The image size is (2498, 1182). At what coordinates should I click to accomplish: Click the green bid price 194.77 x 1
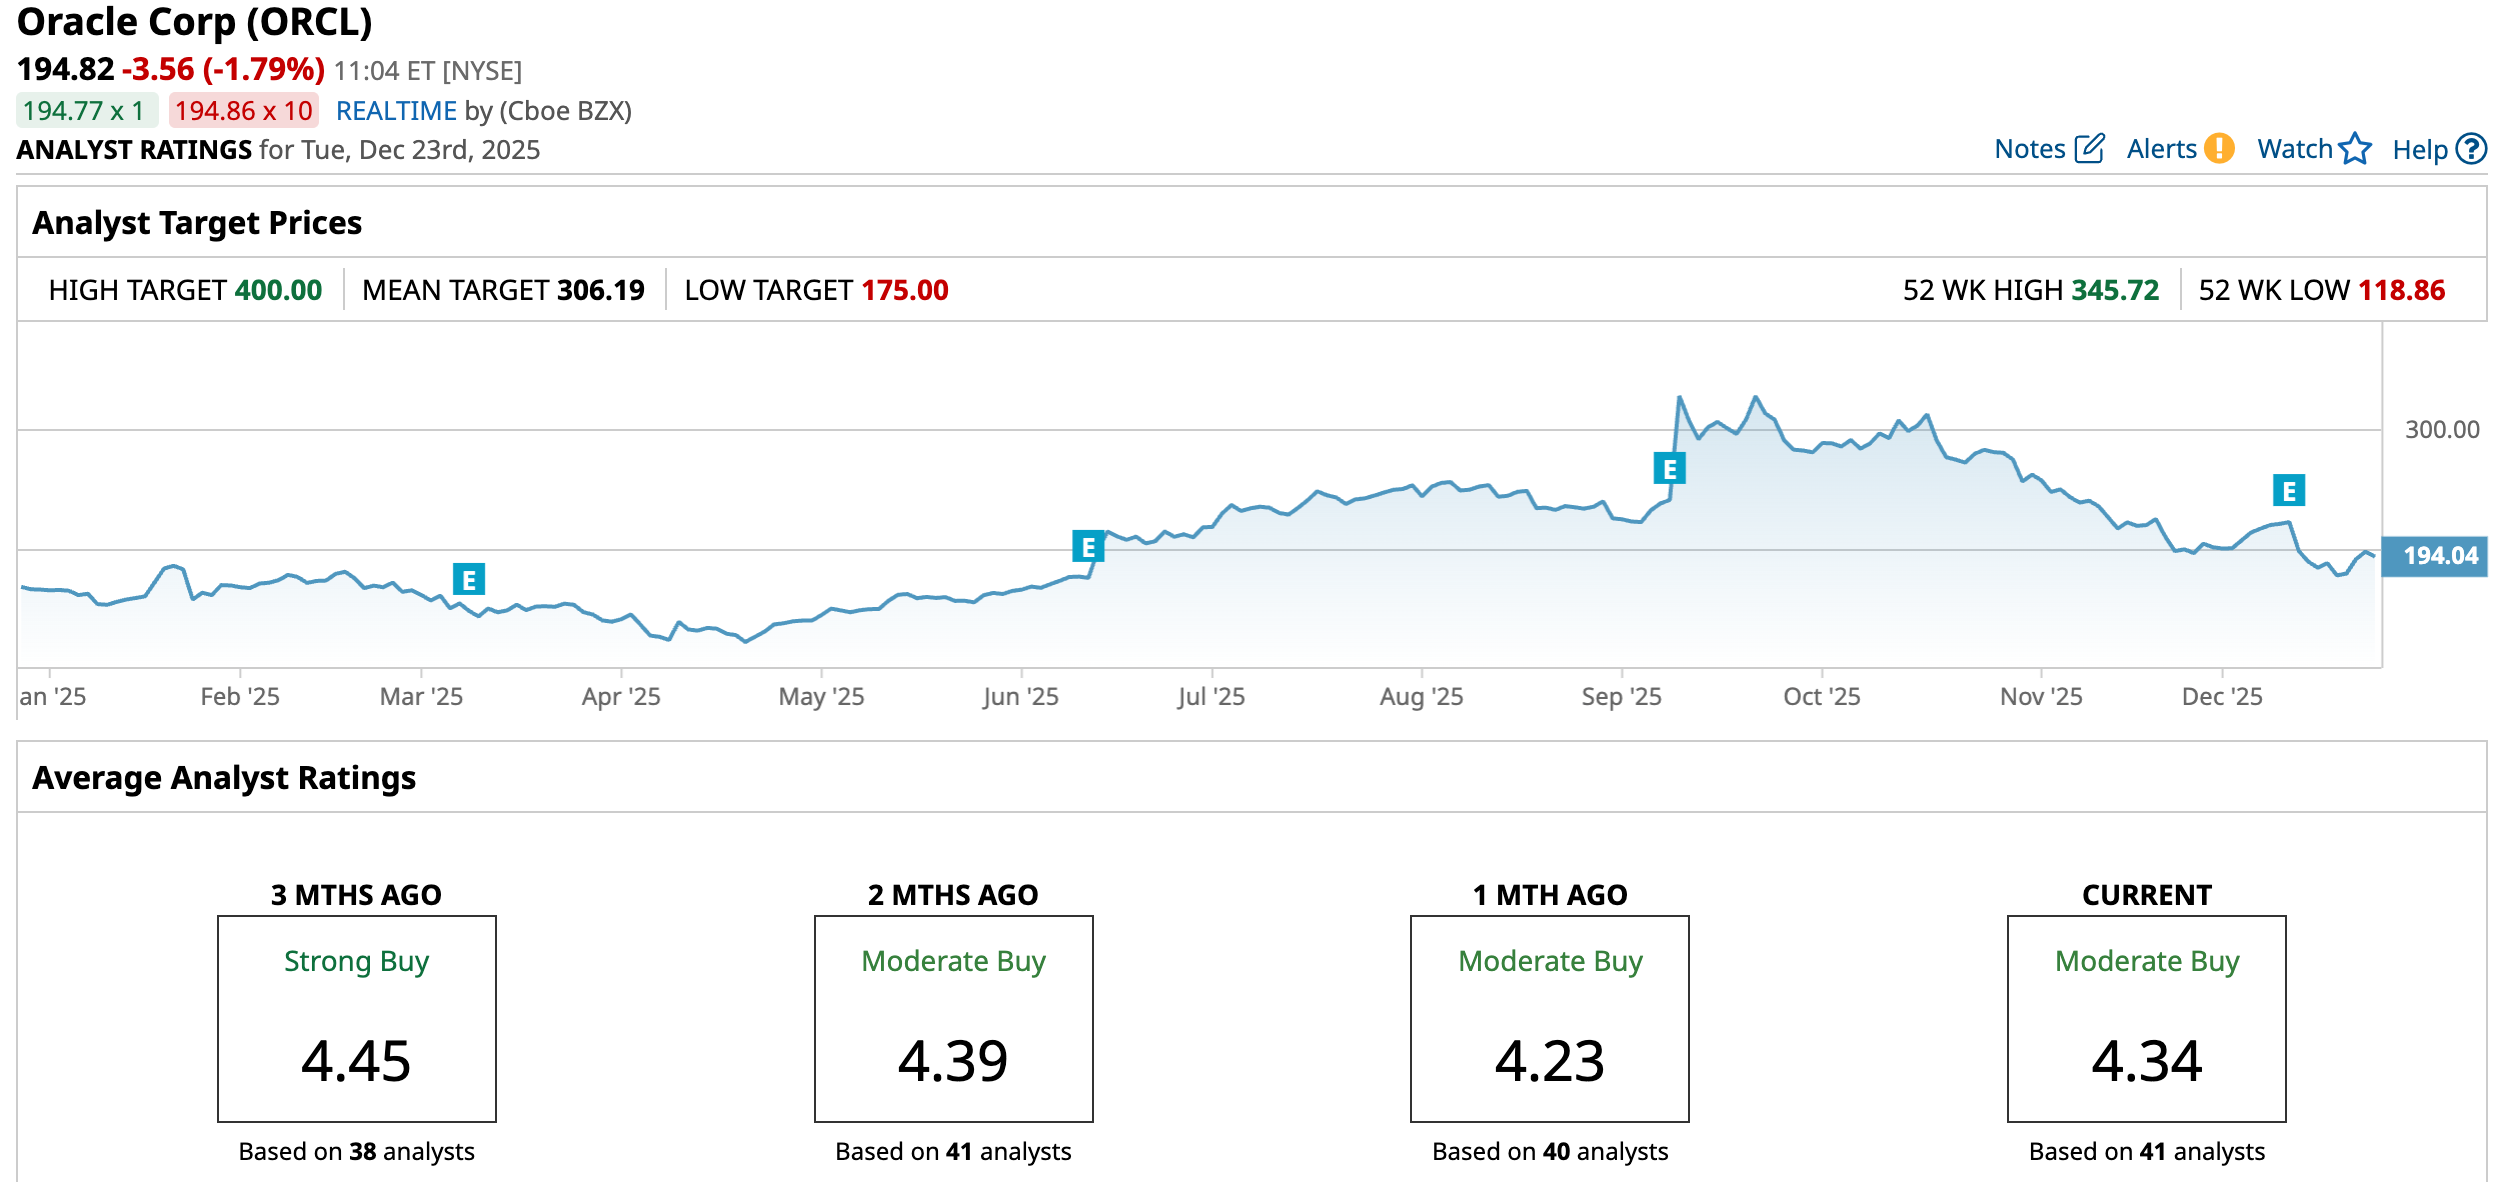tap(86, 111)
